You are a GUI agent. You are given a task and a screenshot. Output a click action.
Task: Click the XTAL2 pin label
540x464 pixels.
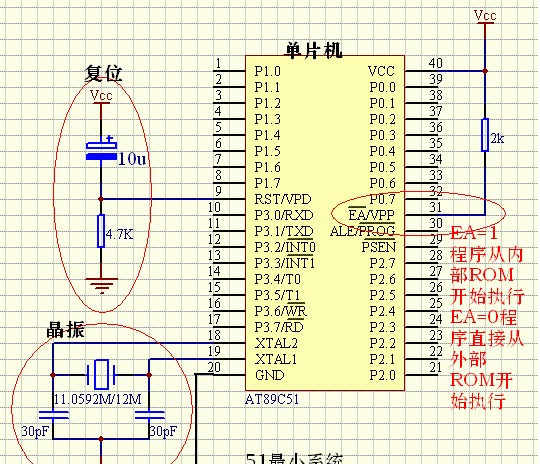coord(277,343)
